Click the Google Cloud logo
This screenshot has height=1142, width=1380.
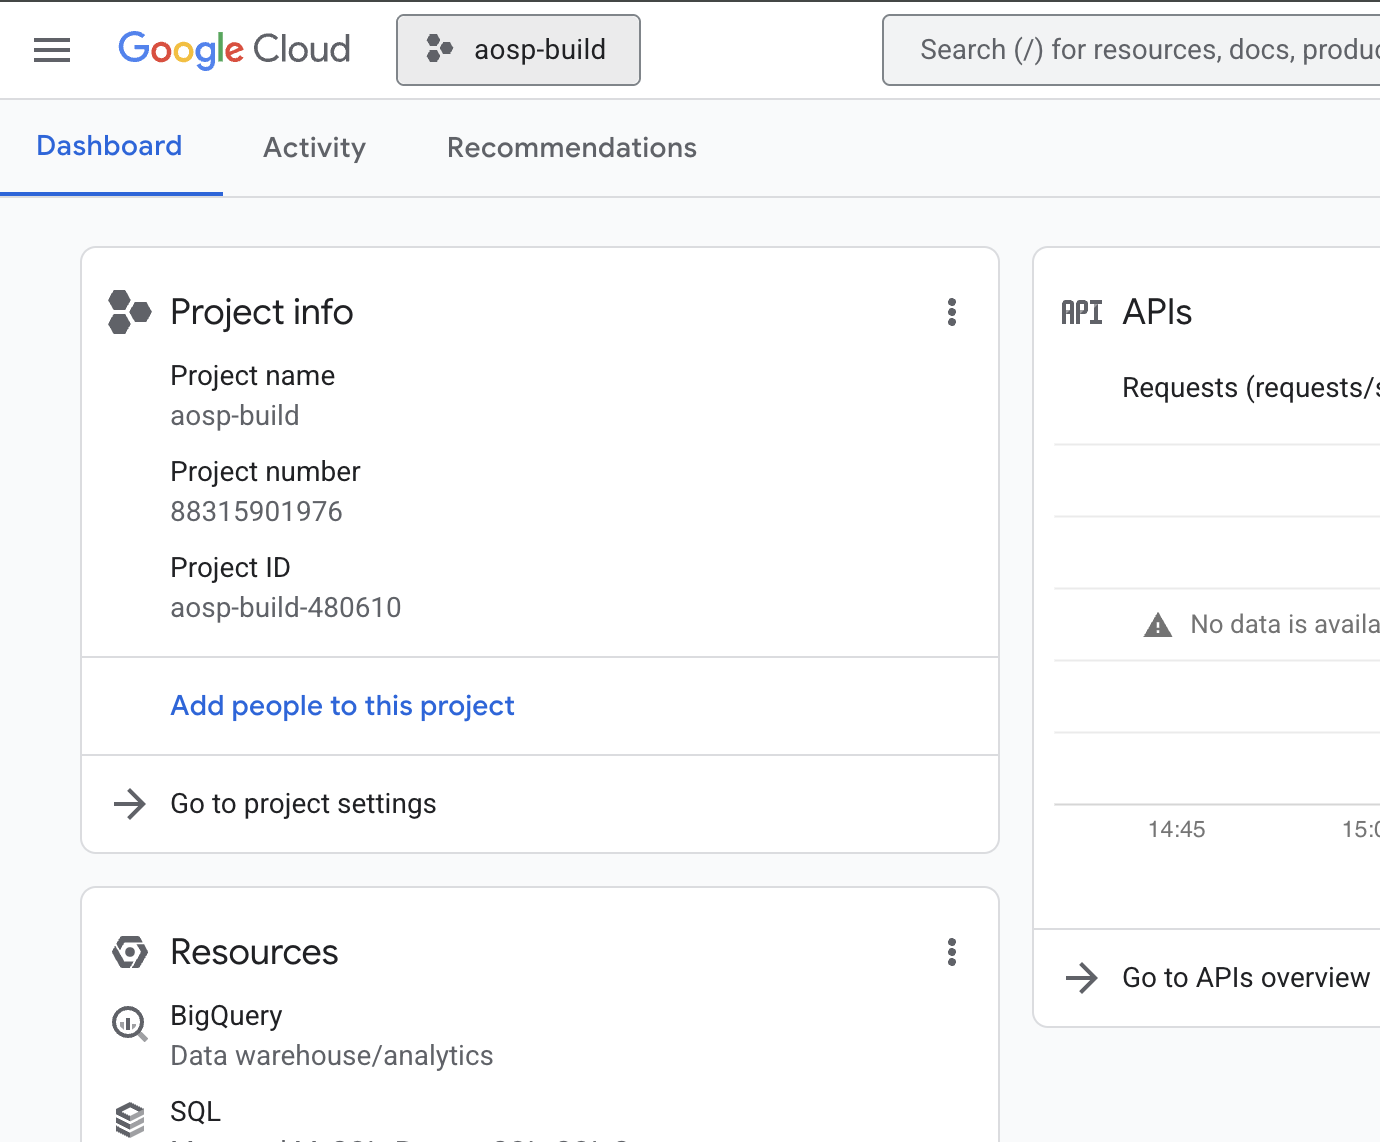(234, 49)
